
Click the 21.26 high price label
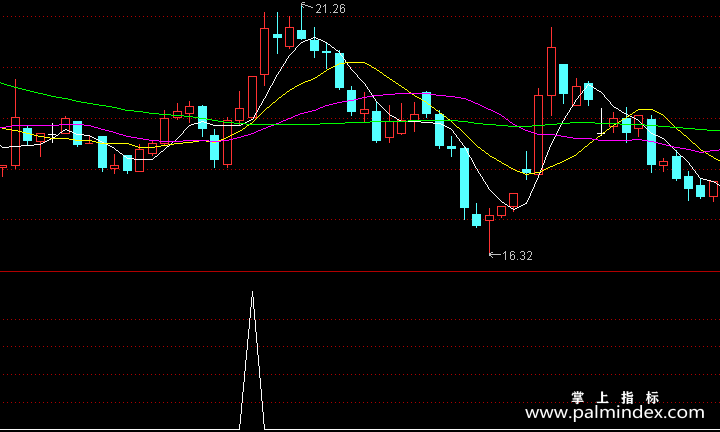coord(330,9)
